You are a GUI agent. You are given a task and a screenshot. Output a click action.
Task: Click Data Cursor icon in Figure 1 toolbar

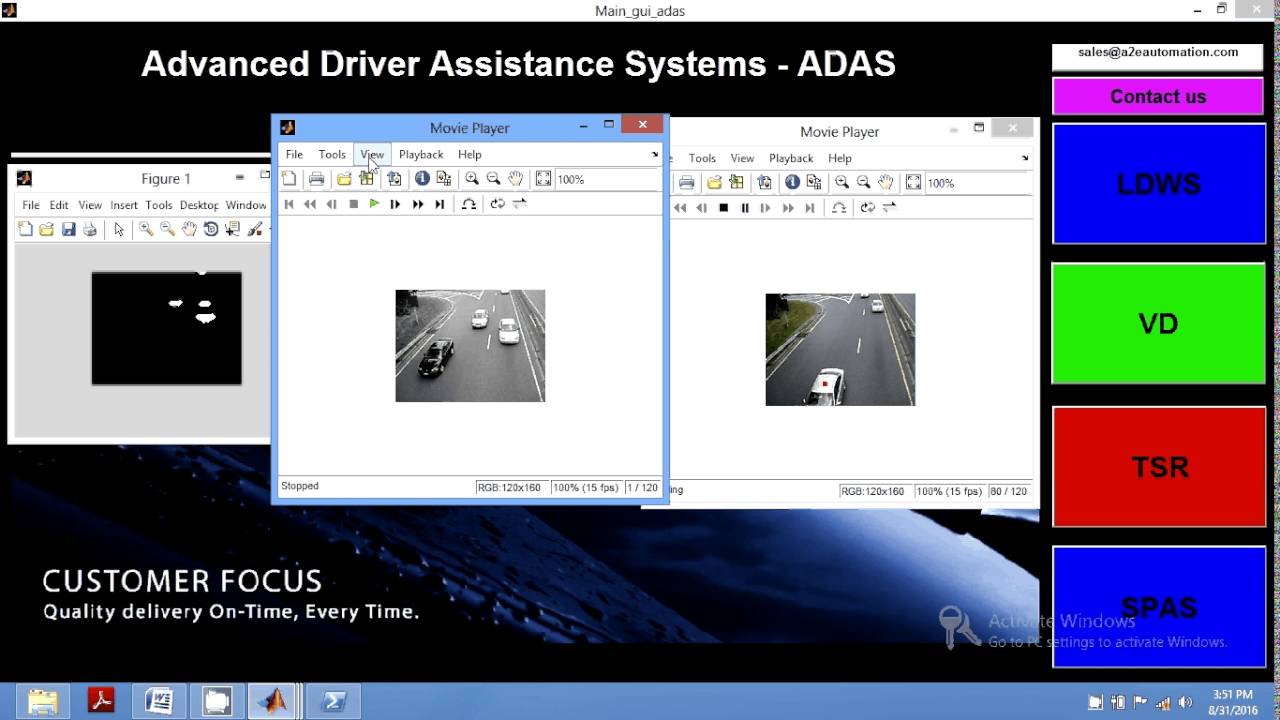(x=233, y=229)
